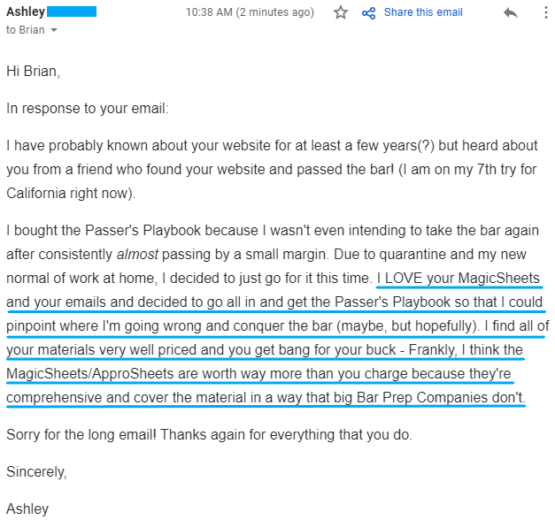
Task: Click the share network icon
Action: (x=368, y=13)
